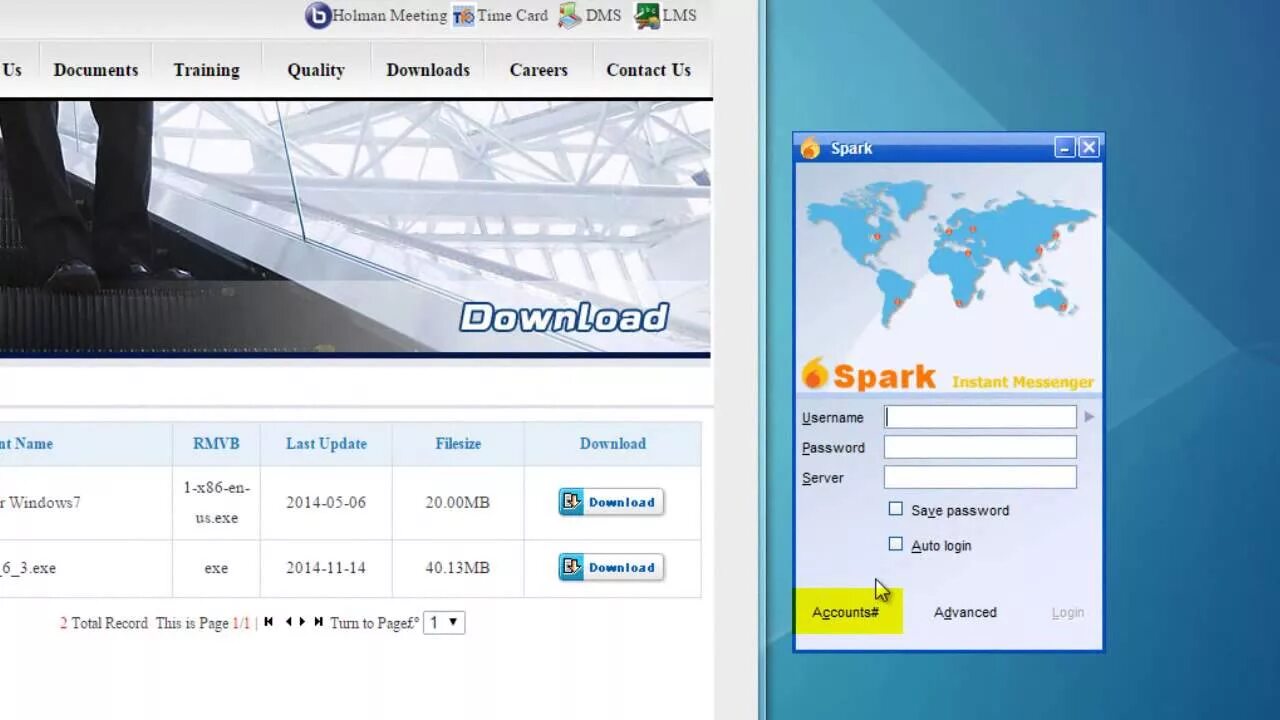
Task: Open the LMS icon
Action: coord(647,16)
